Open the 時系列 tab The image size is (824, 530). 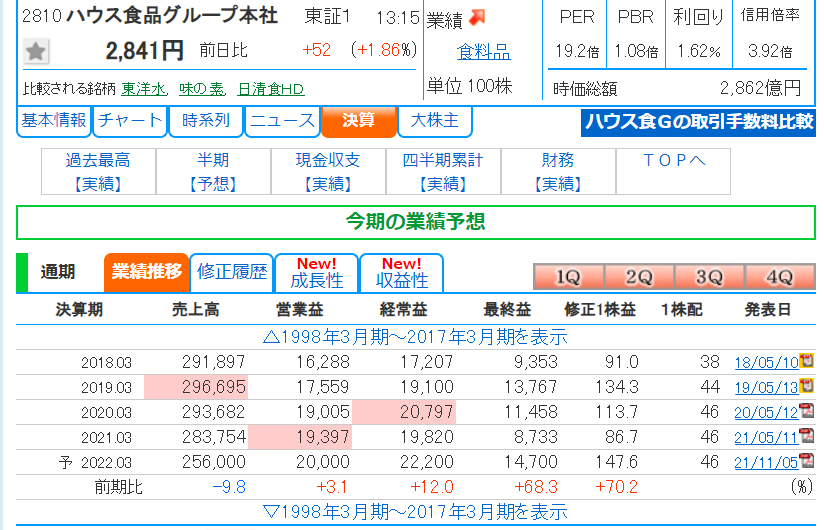point(206,121)
